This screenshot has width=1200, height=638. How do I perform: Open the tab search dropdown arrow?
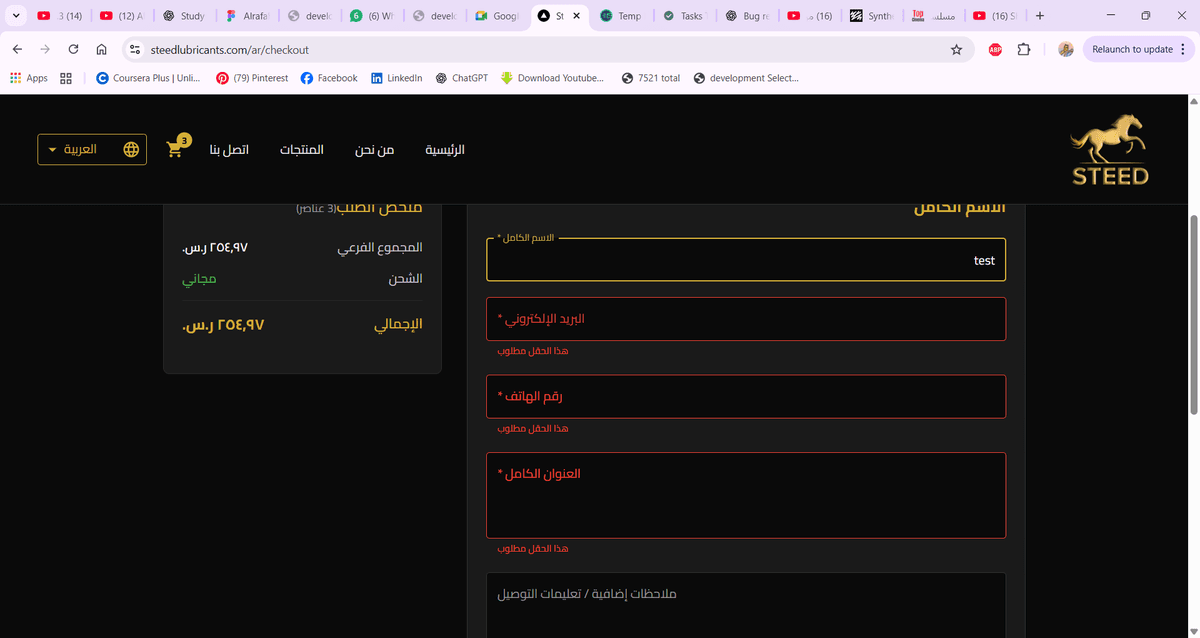tap(16, 16)
